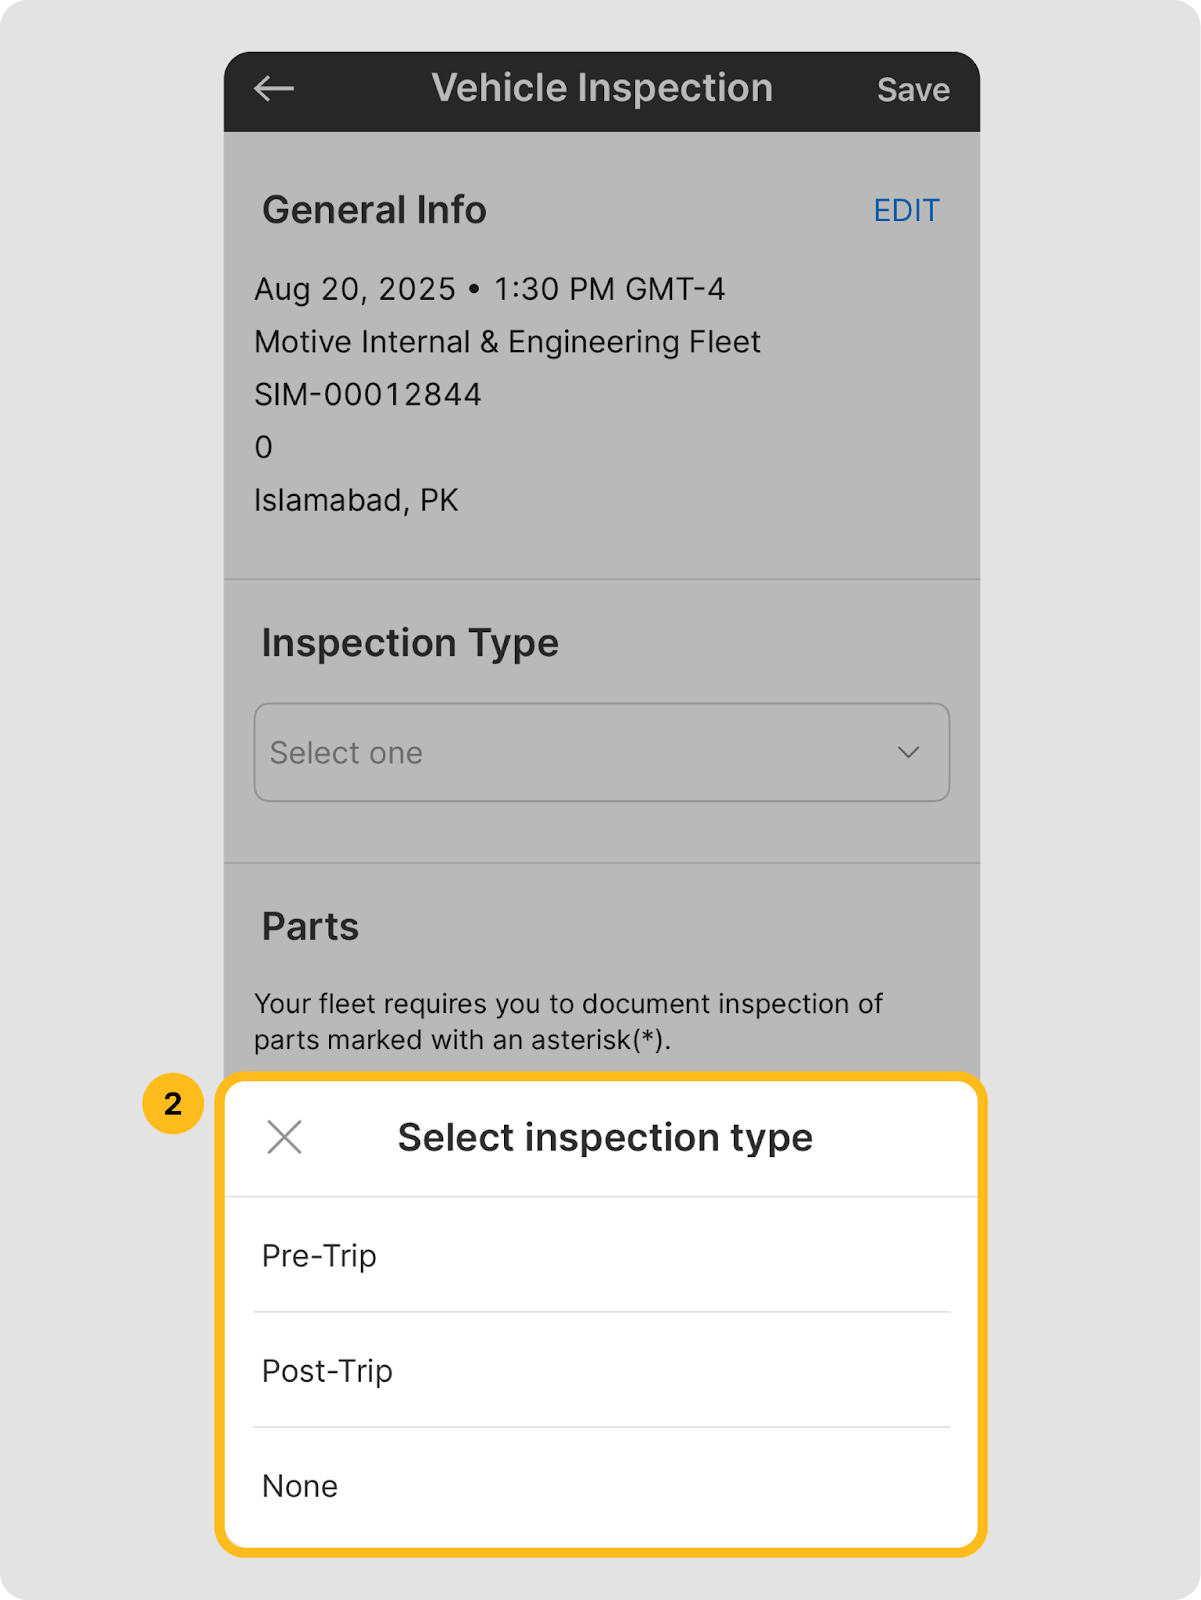The height and width of the screenshot is (1600, 1201).
Task: Click the Parts section heading
Action: [310, 927]
